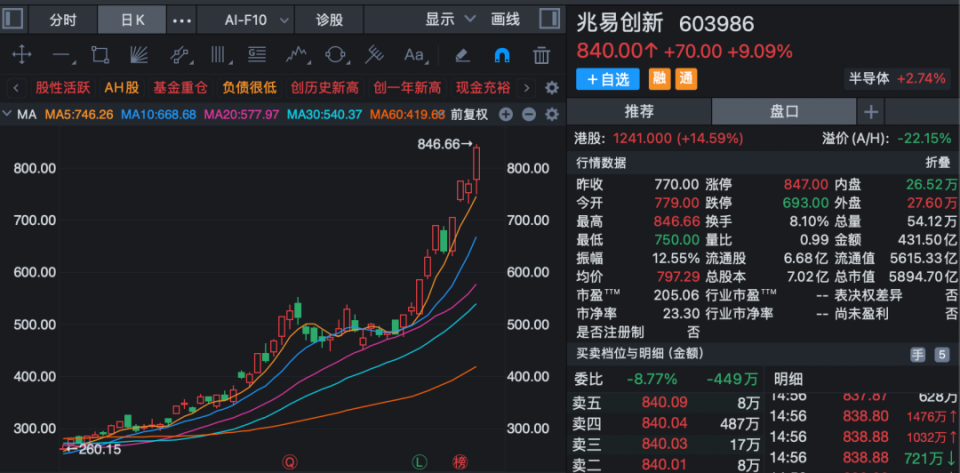Click the 现金充裕 tag

pos(482,88)
